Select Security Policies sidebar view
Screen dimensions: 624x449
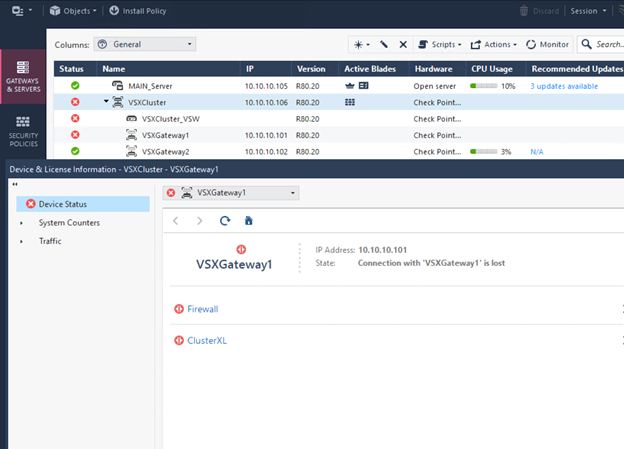click(x=23, y=131)
